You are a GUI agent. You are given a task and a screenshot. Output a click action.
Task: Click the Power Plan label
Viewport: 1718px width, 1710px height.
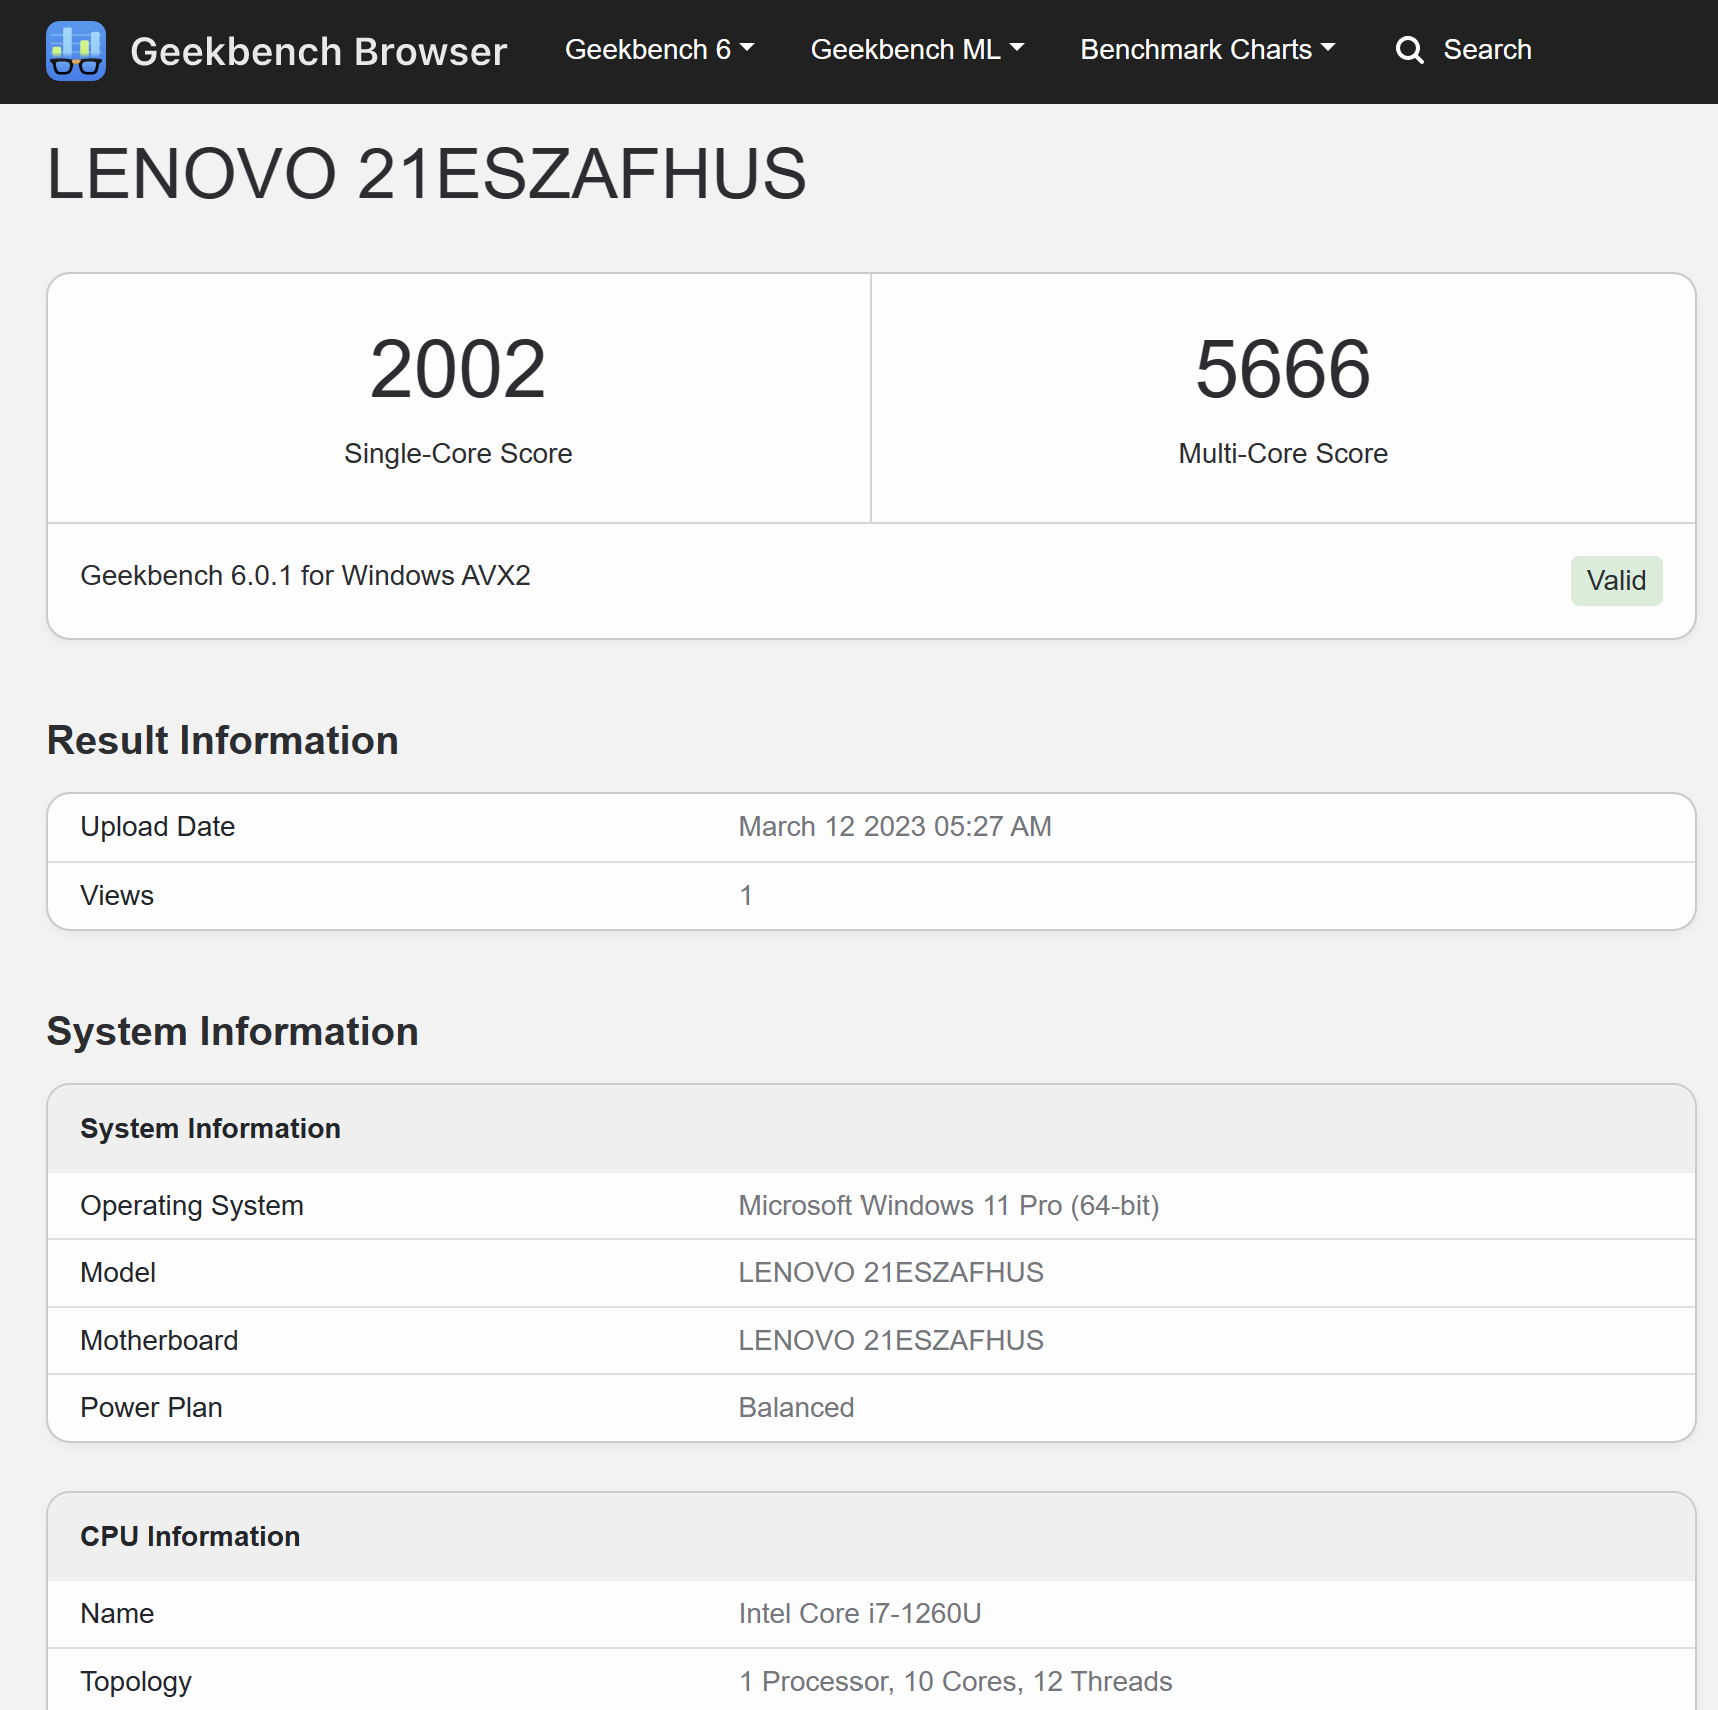coord(151,1407)
